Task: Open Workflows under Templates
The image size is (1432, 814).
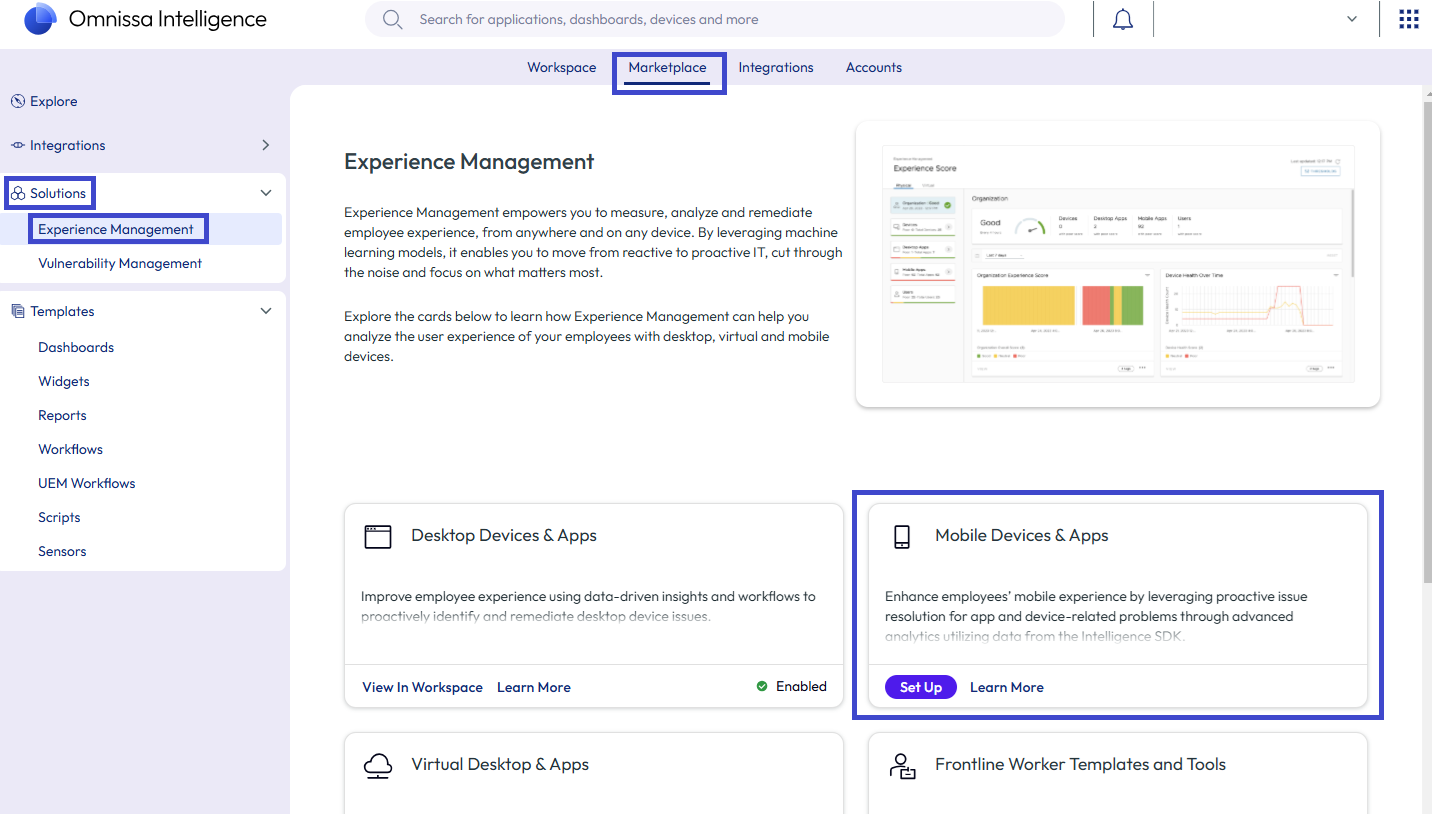Action: [x=71, y=449]
